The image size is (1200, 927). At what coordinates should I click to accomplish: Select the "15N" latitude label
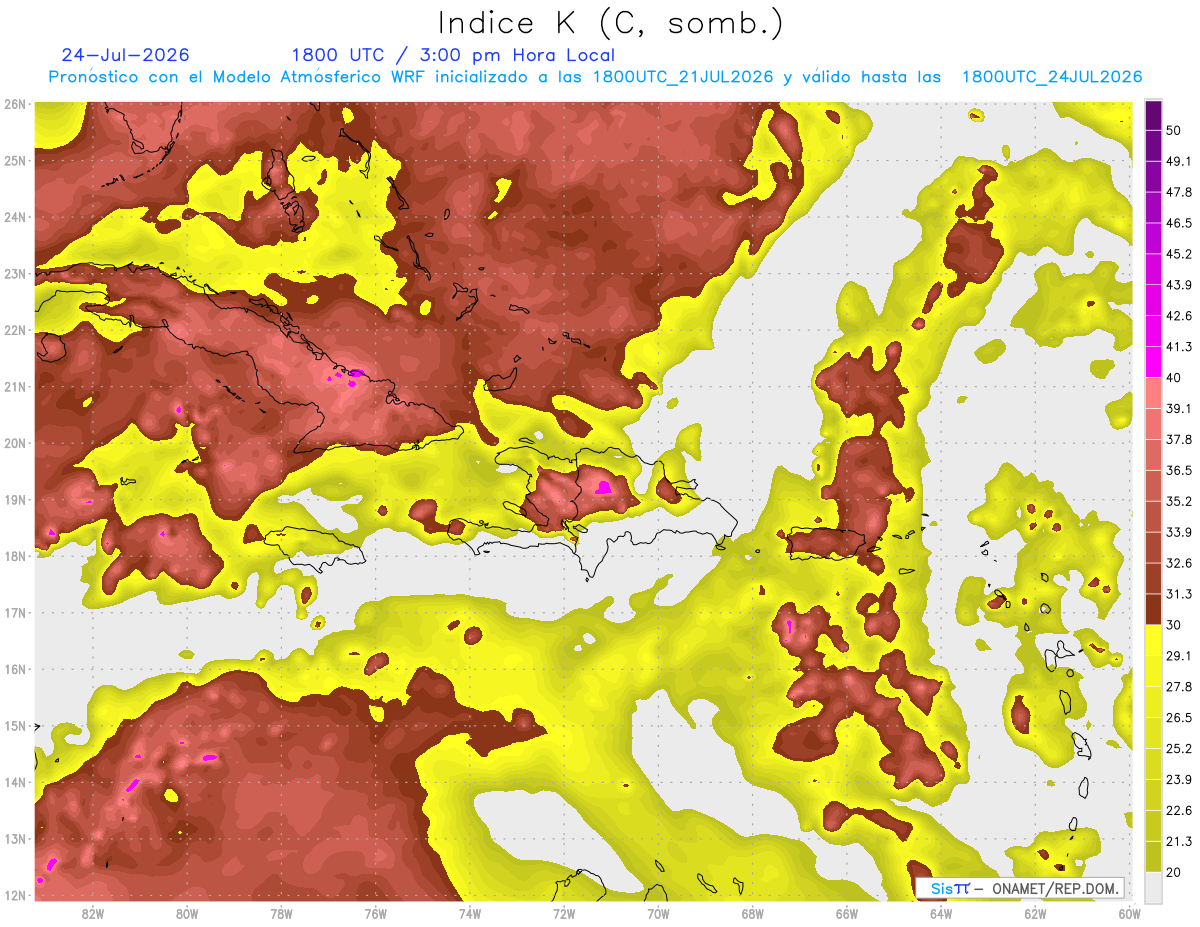(14, 726)
